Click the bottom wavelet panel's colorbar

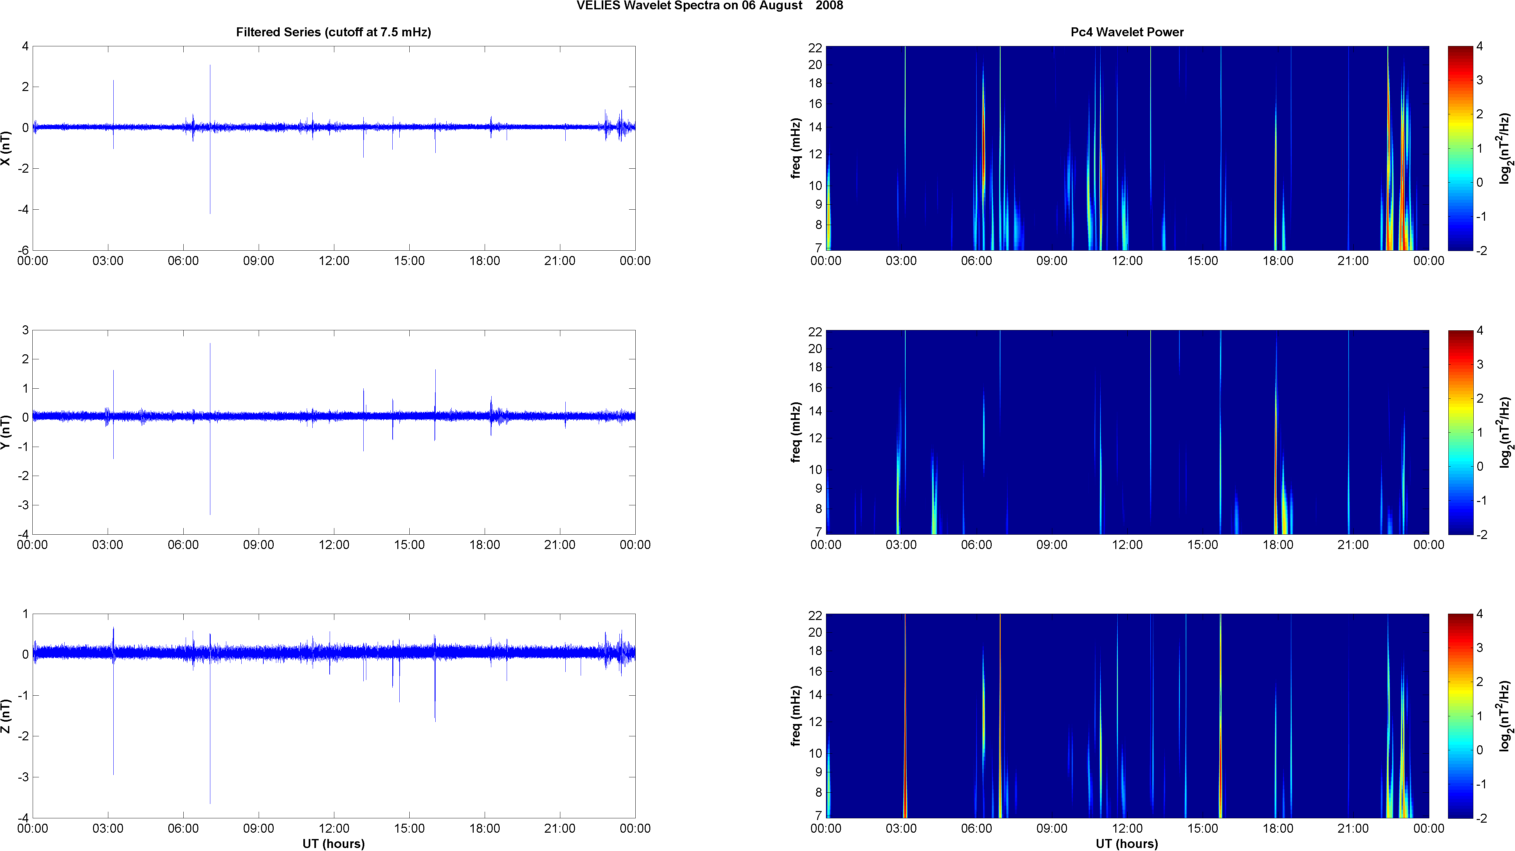(x=1459, y=716)
